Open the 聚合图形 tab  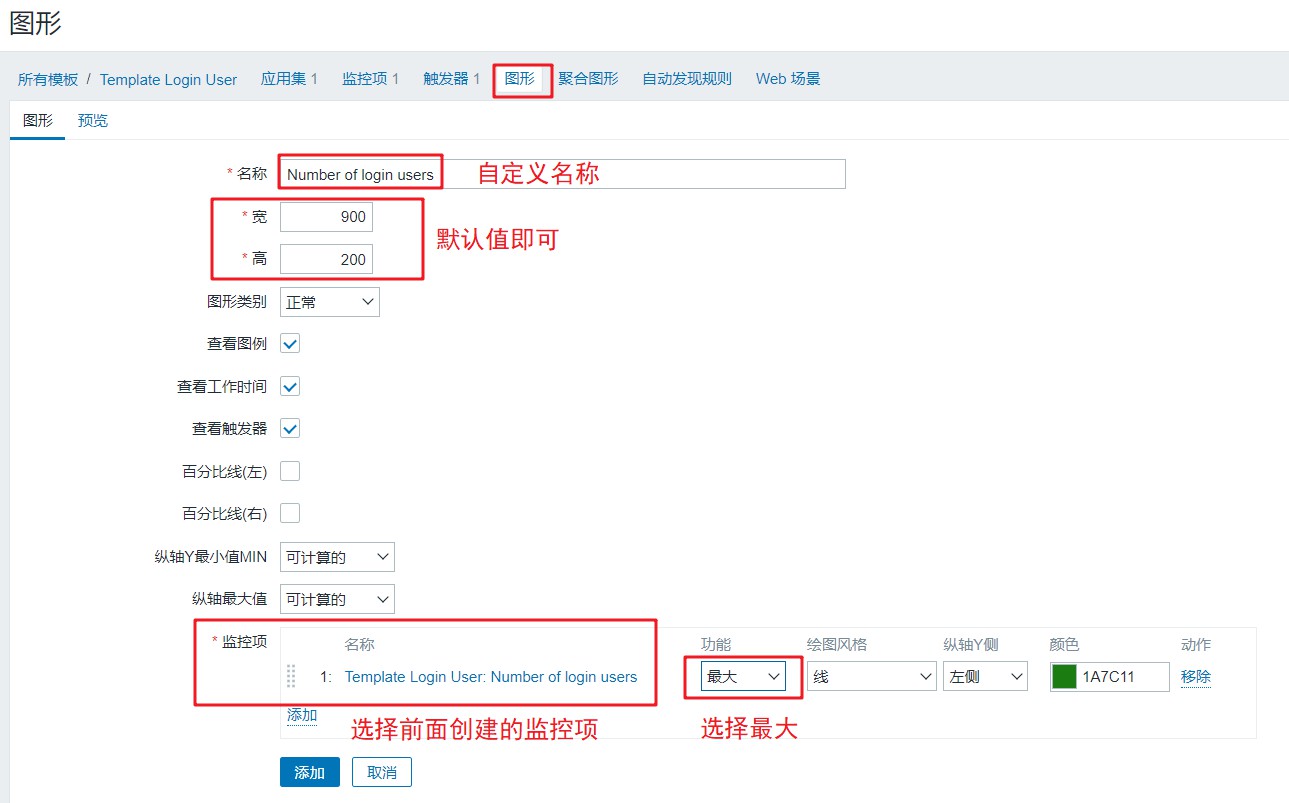(x=588, y=79)
